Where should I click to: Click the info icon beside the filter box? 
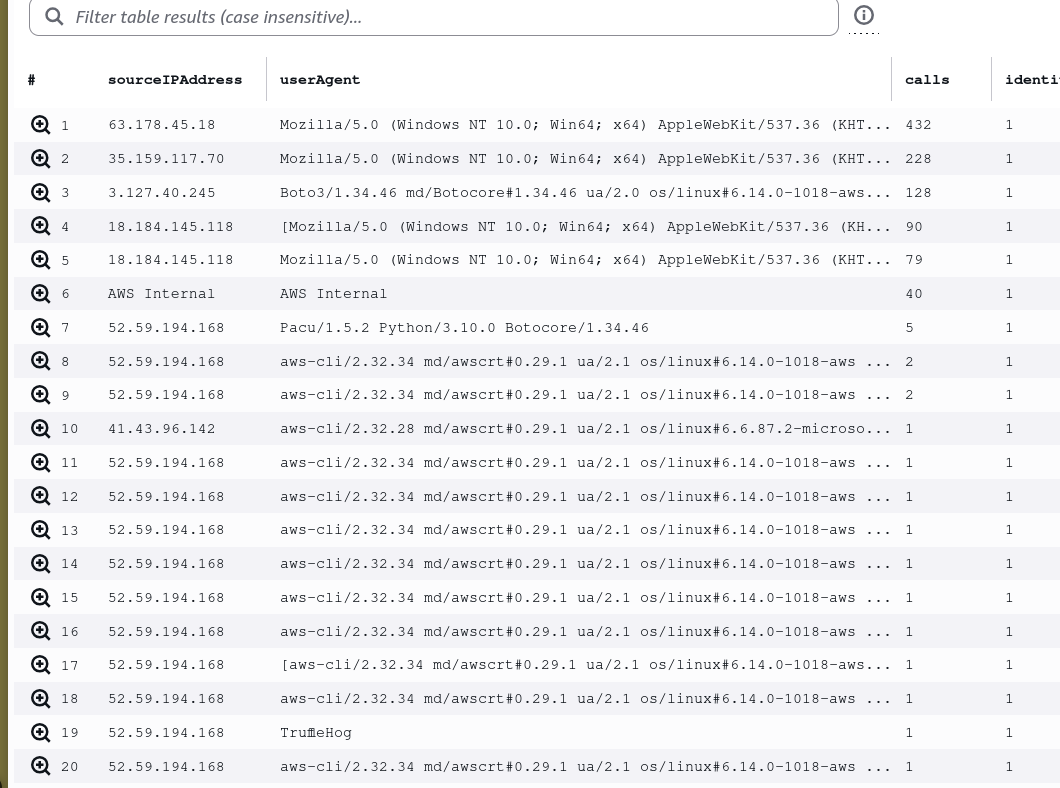click(x=864, y=15)
